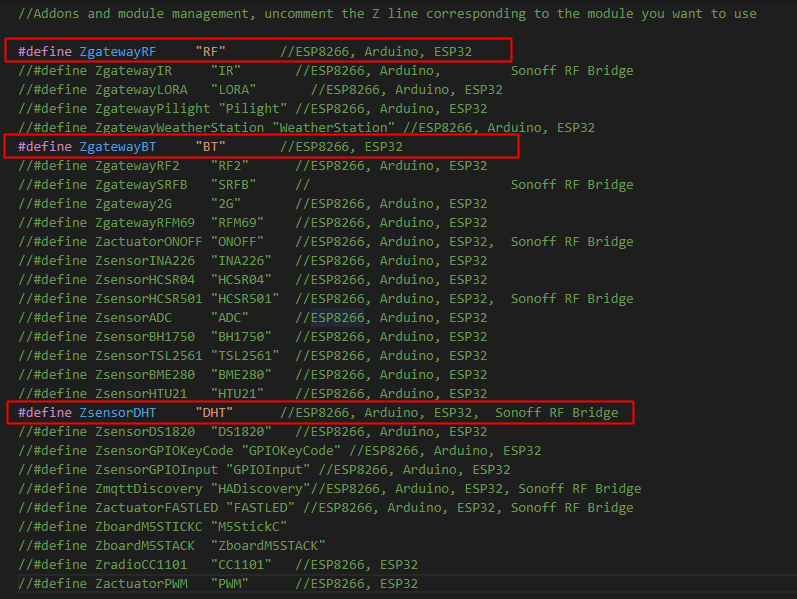Click the "CC1101" string
This screenshot has height=599, width=797.
241,564
